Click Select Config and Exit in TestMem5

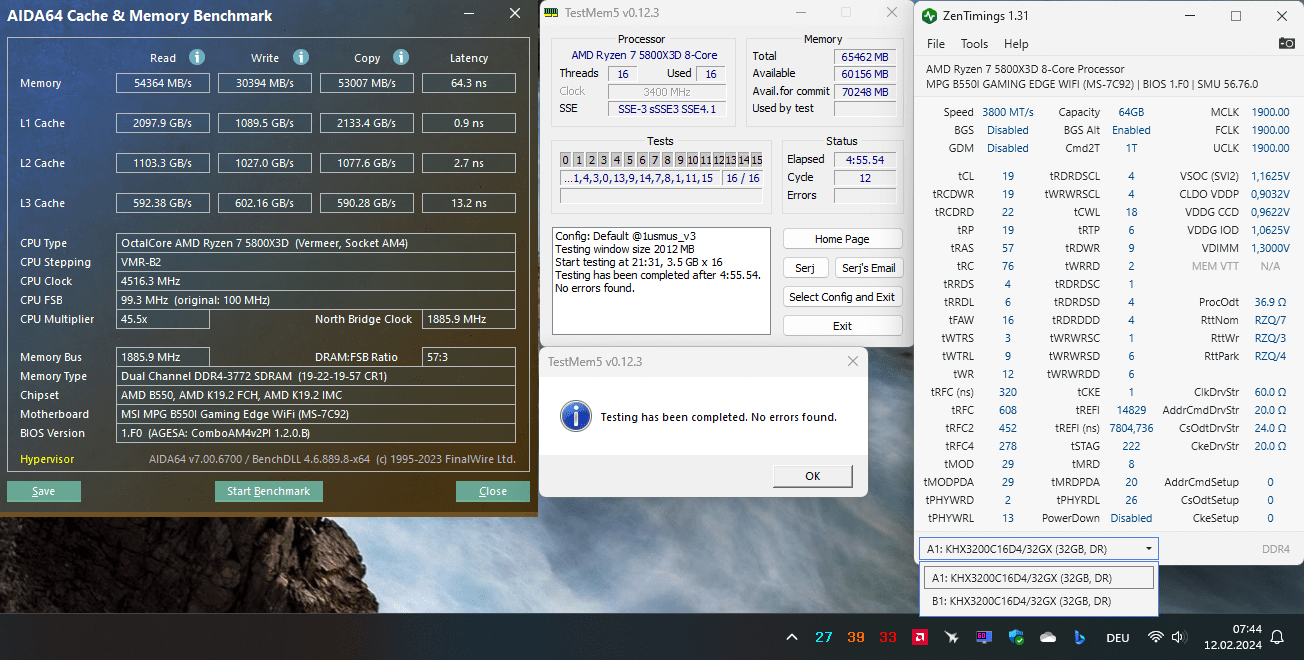842,297
